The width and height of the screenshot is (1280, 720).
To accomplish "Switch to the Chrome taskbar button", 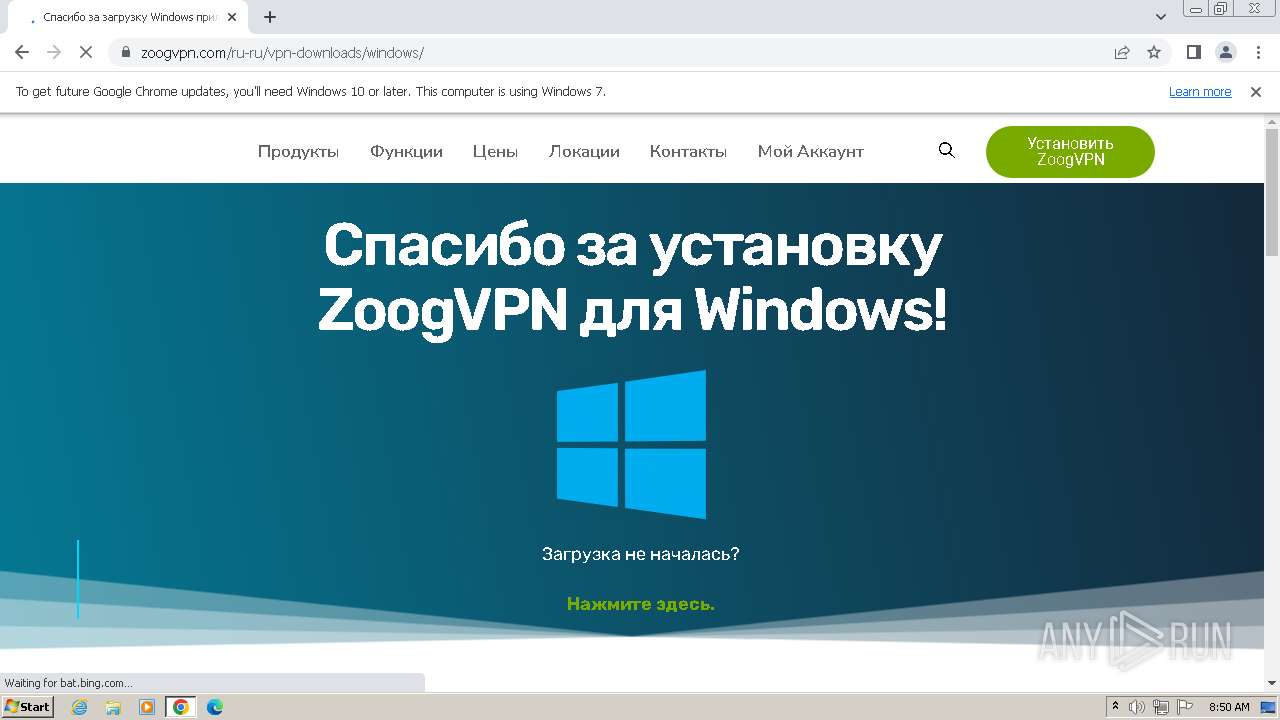I will tap(181, 707).
